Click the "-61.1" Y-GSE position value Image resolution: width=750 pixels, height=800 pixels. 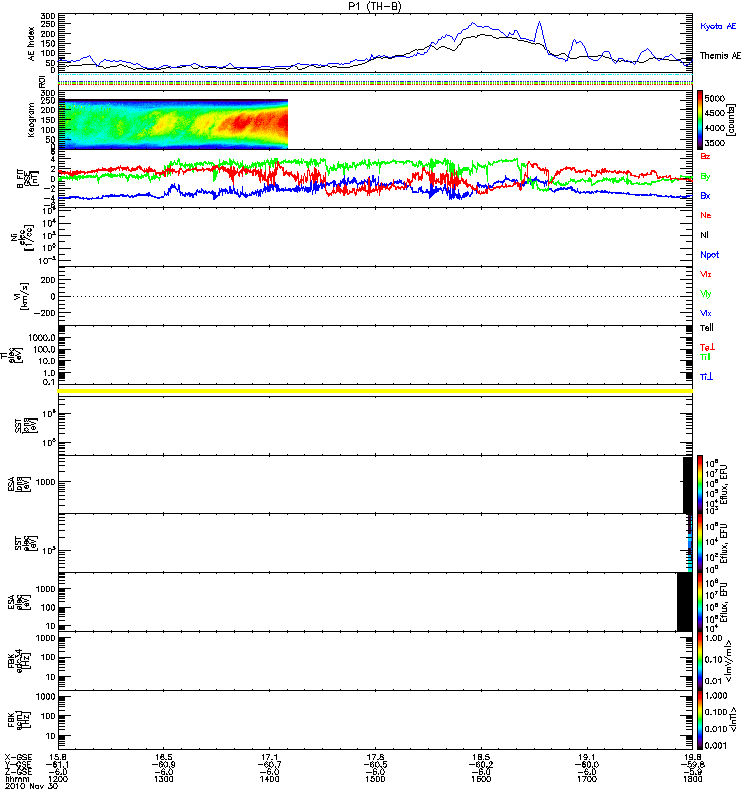57,765
